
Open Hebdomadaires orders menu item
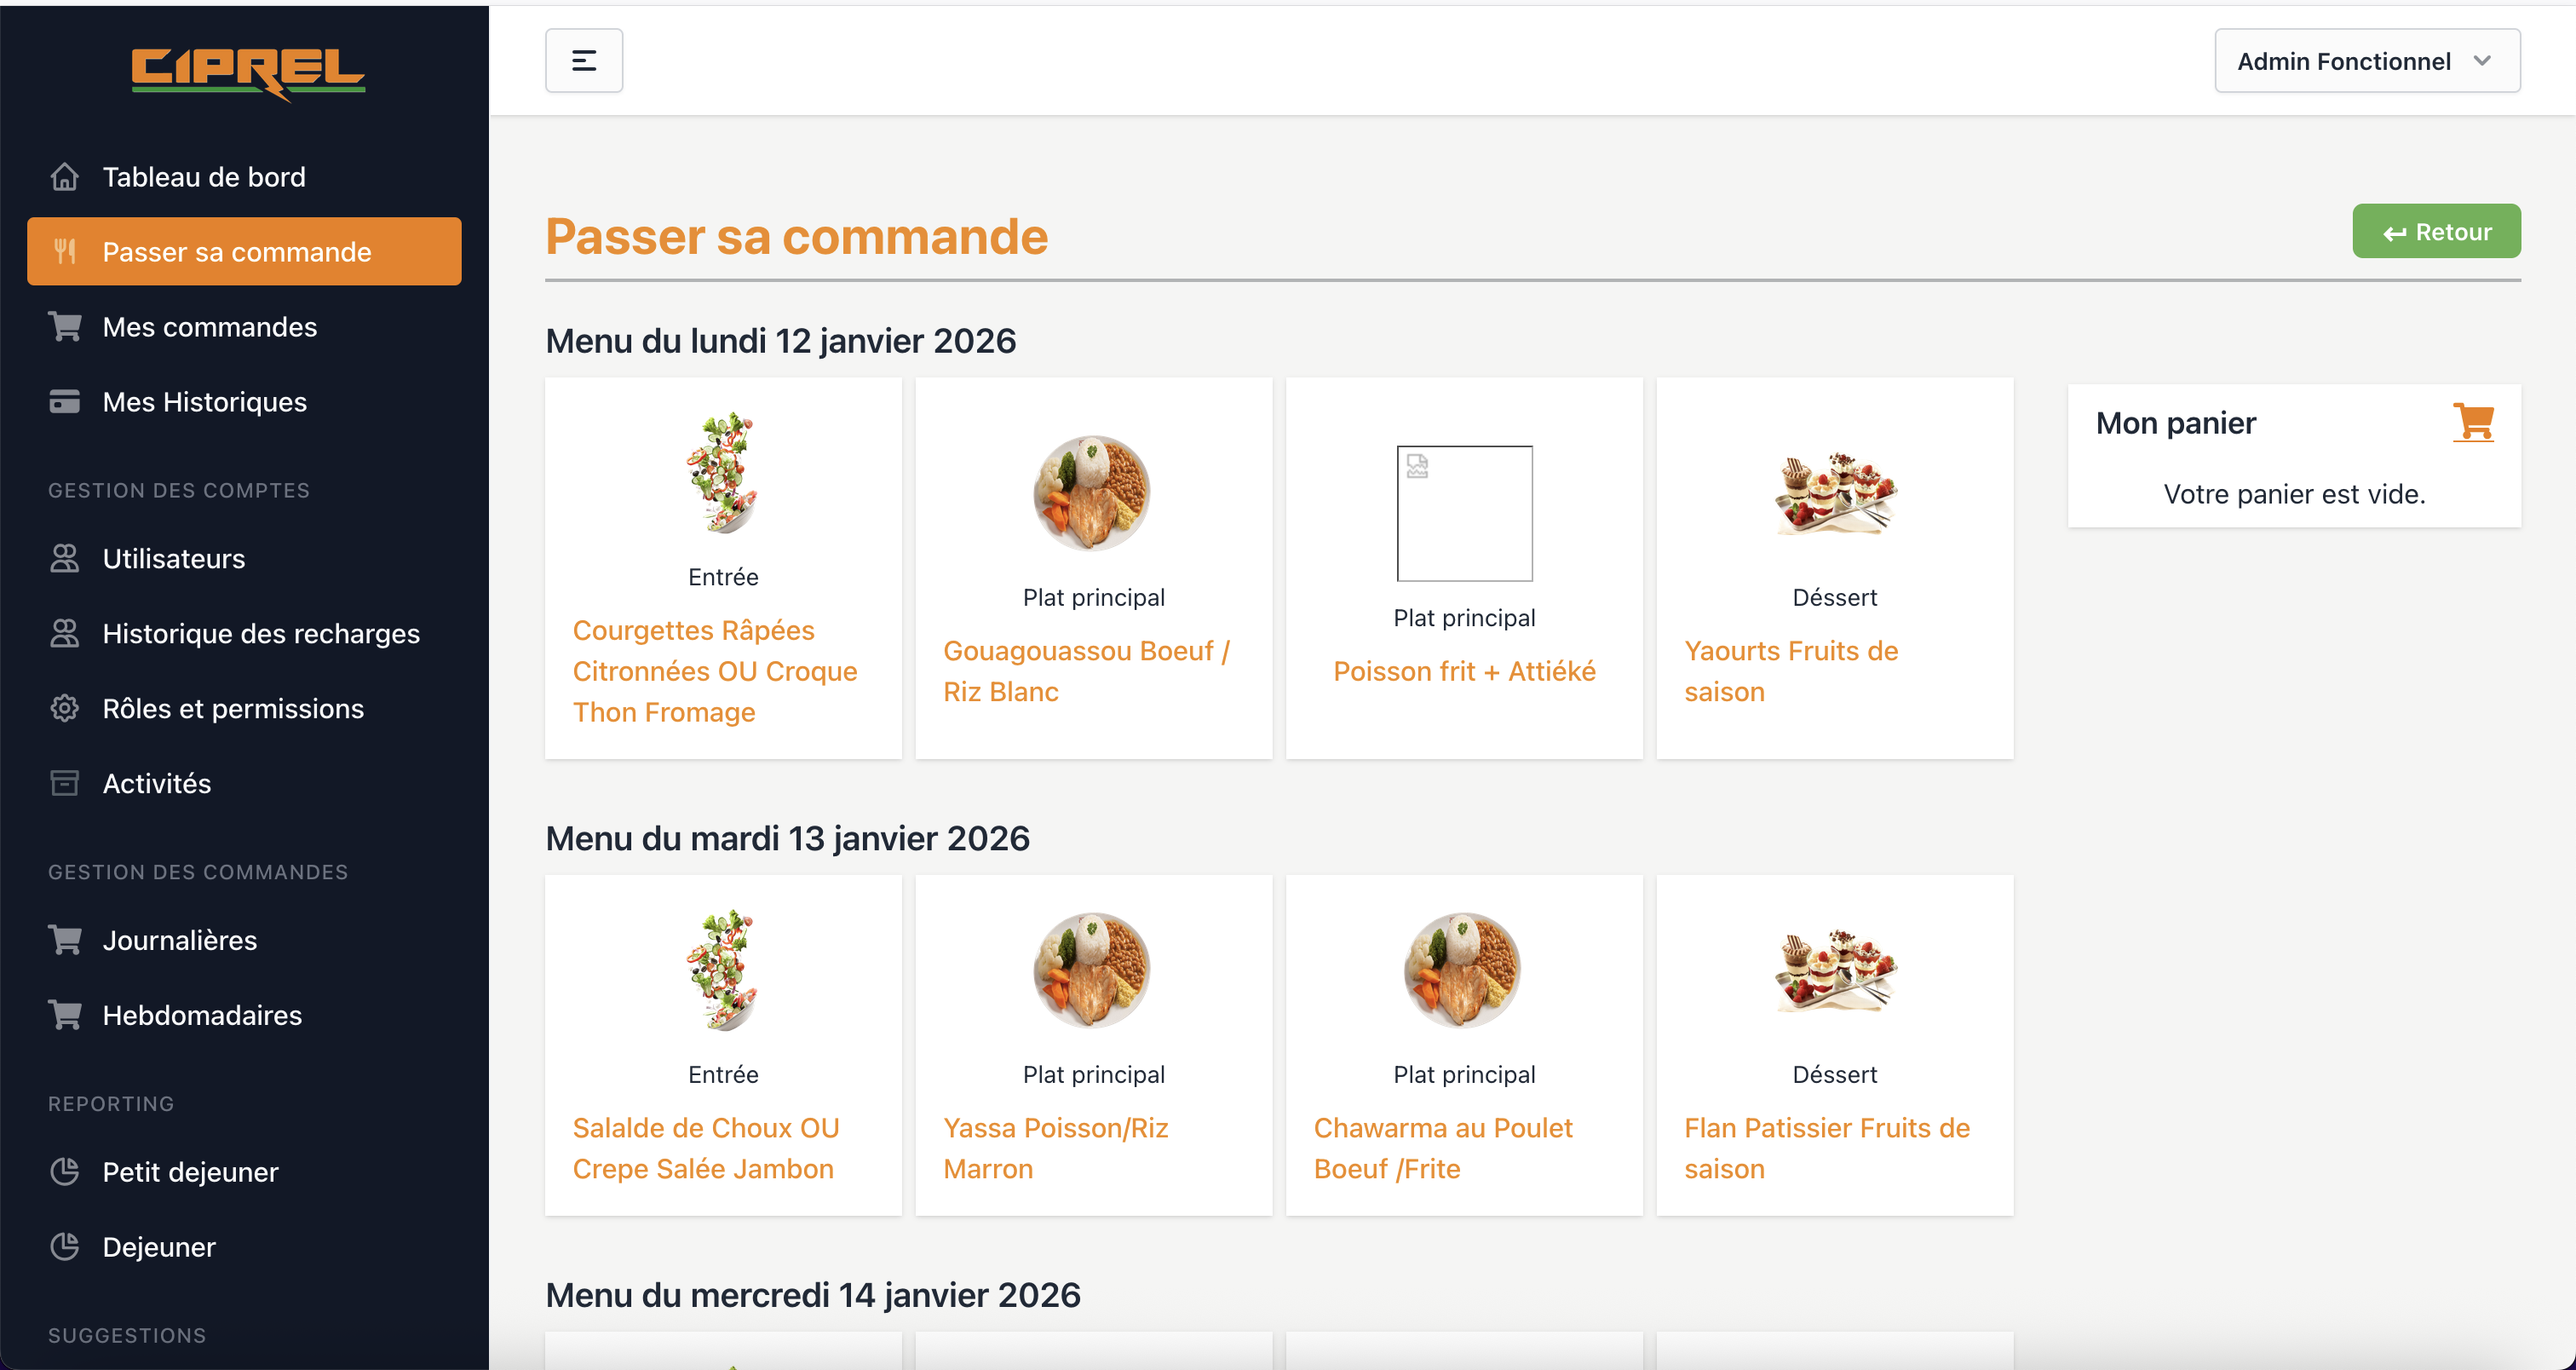click(202, 1015)
